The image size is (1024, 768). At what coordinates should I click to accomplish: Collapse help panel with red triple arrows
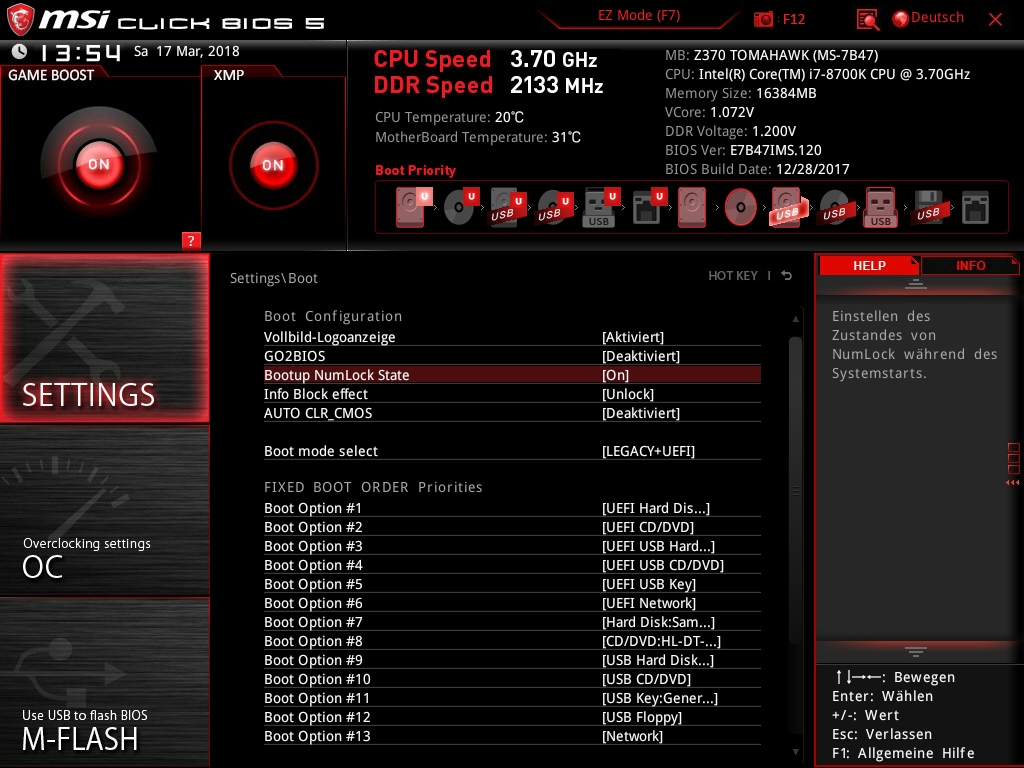coord(1013,483)
